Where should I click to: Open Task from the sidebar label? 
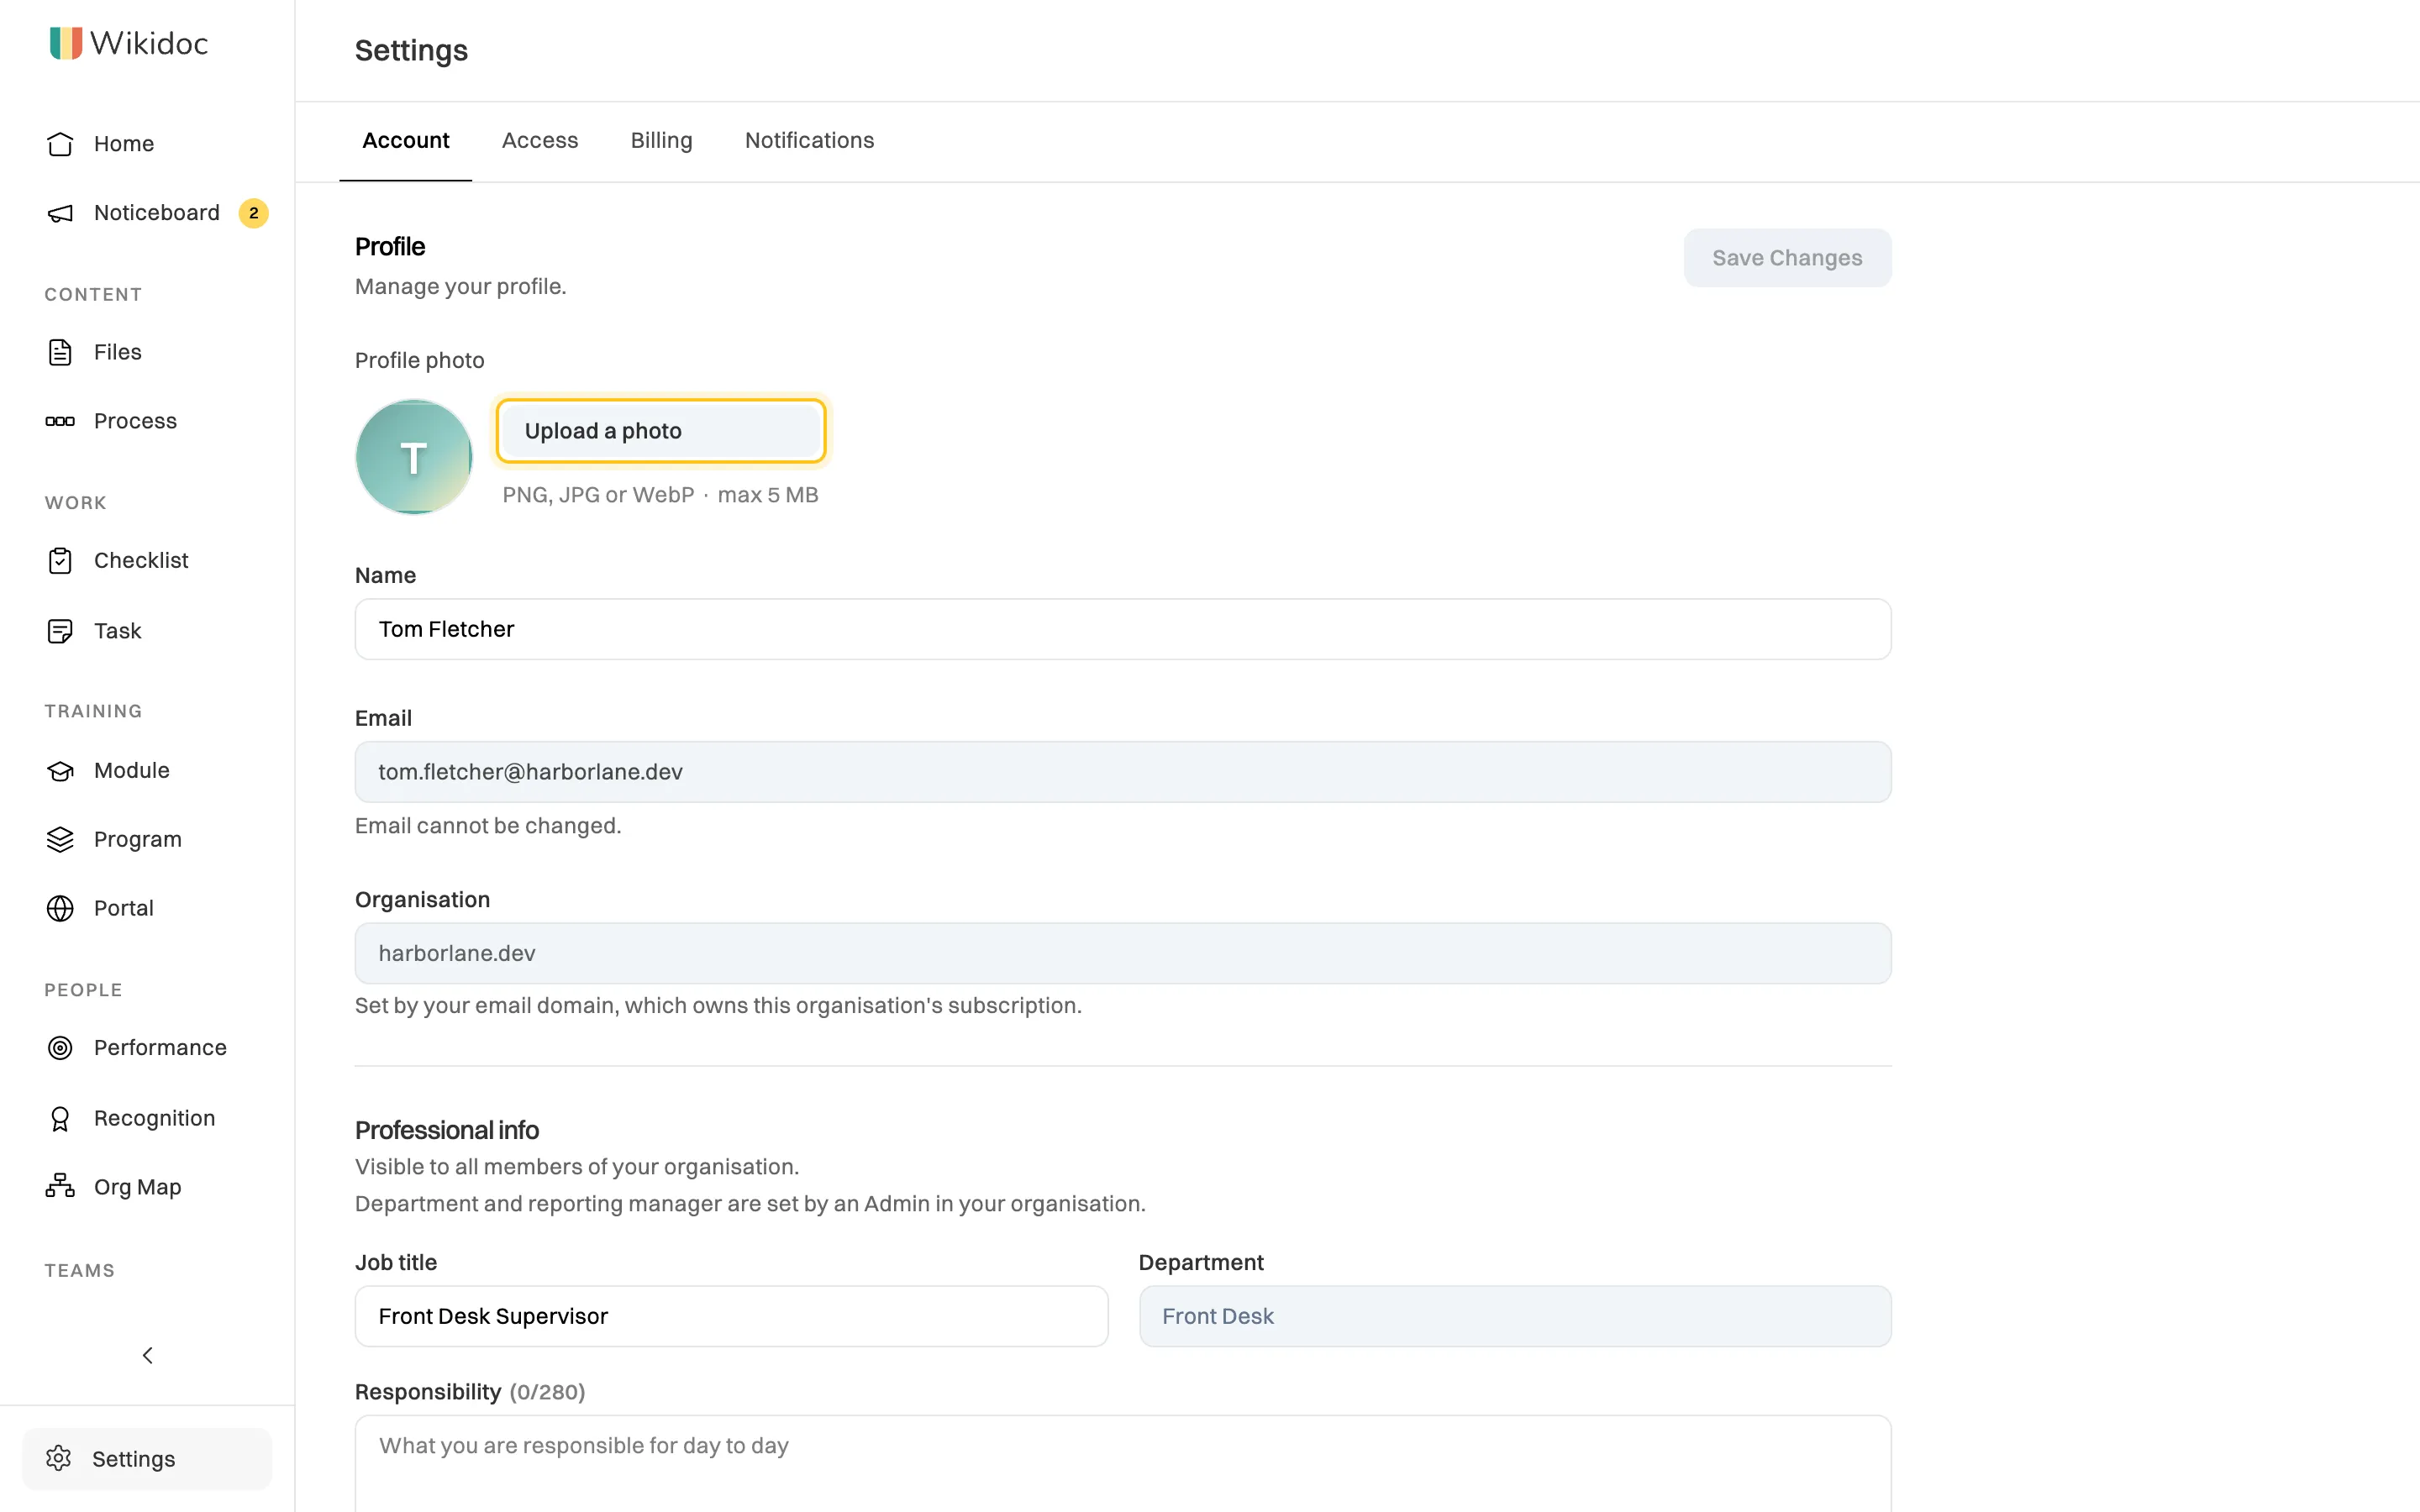point(118,631)
